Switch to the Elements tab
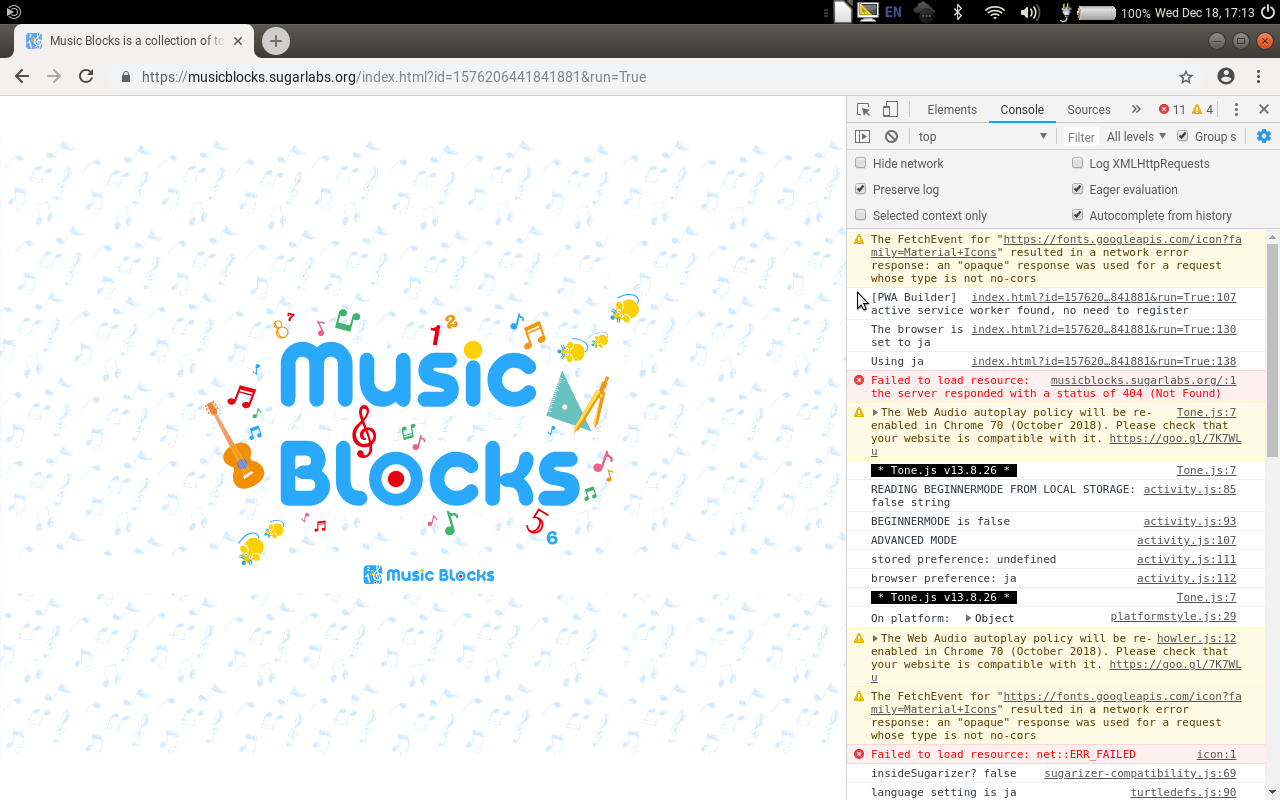 tap(951, 109)
